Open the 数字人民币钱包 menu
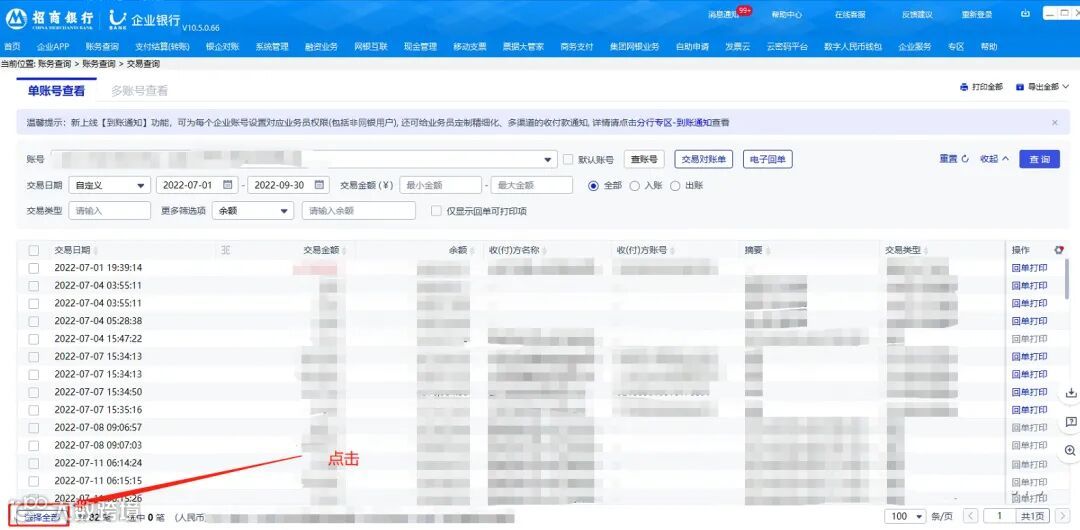This screenshot has height=530, width=1080. click(853, 47)
